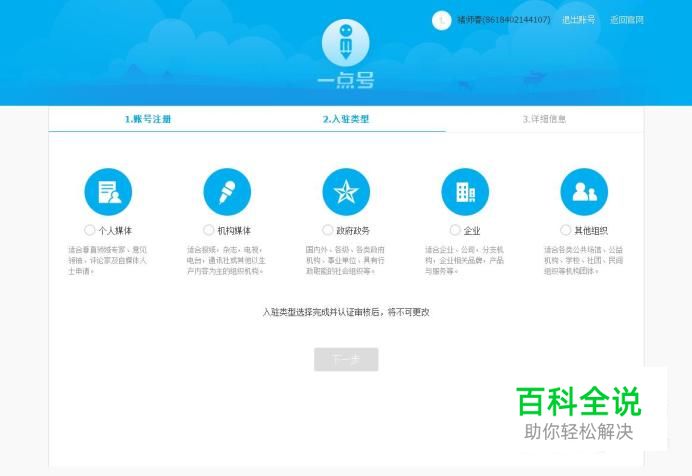Select the 企业 radio button
692x476 pixels.
(455, 230)
